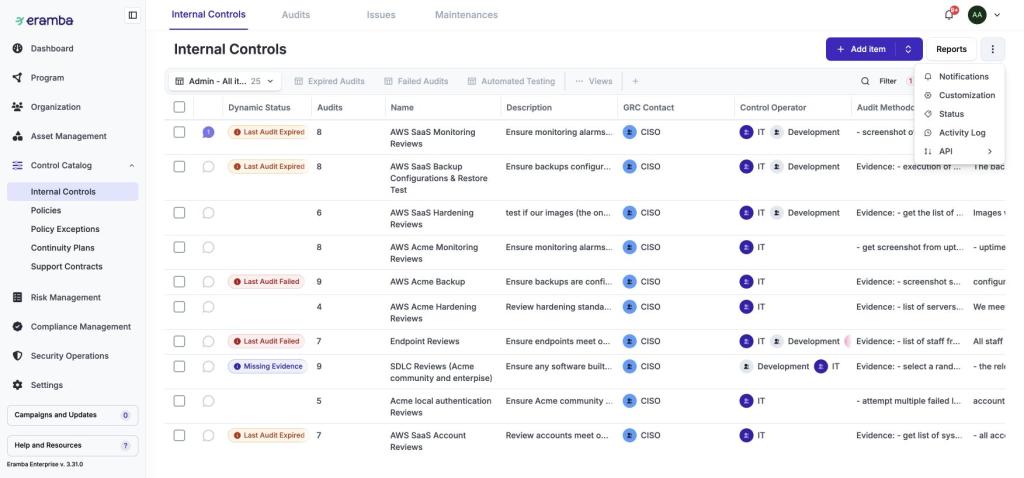The width and height of the screenshot is (1024, 478).
Task: Open the Filter button
Action: [x=888, y=81]
